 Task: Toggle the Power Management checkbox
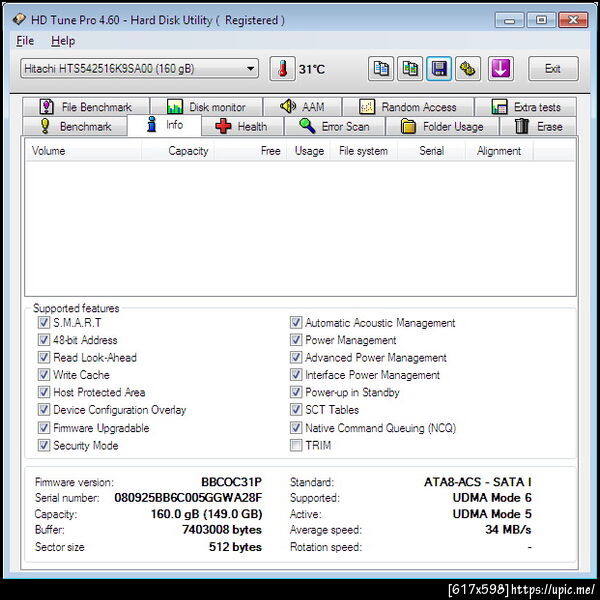296,340
